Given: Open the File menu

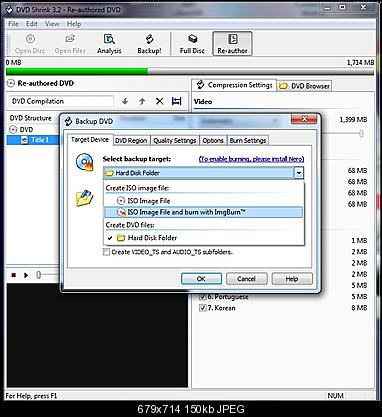Looking at the screenshot, I should point(13,24).
